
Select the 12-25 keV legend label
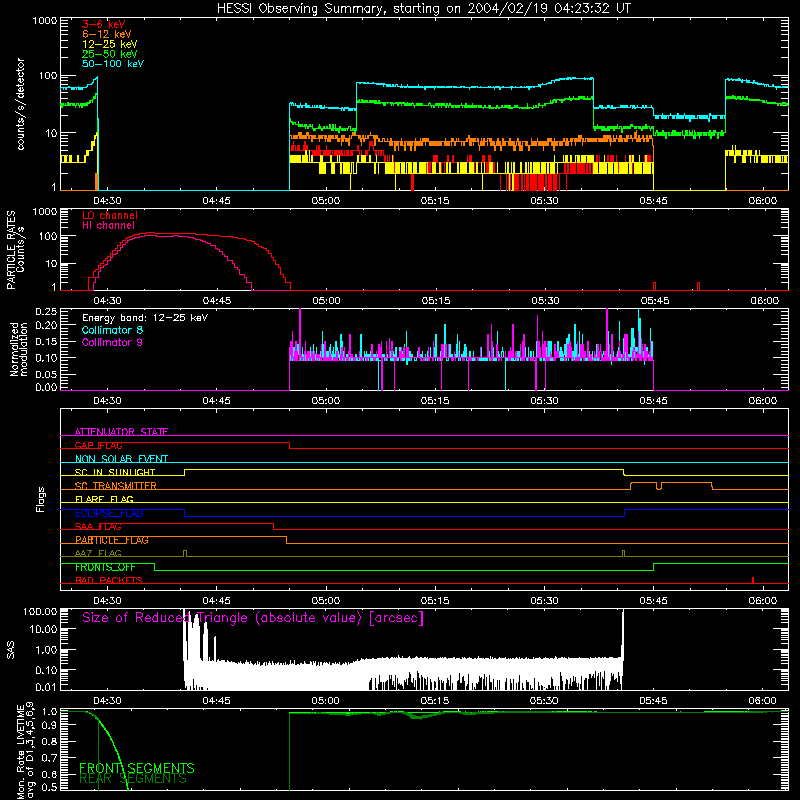(x=110, y=44)
